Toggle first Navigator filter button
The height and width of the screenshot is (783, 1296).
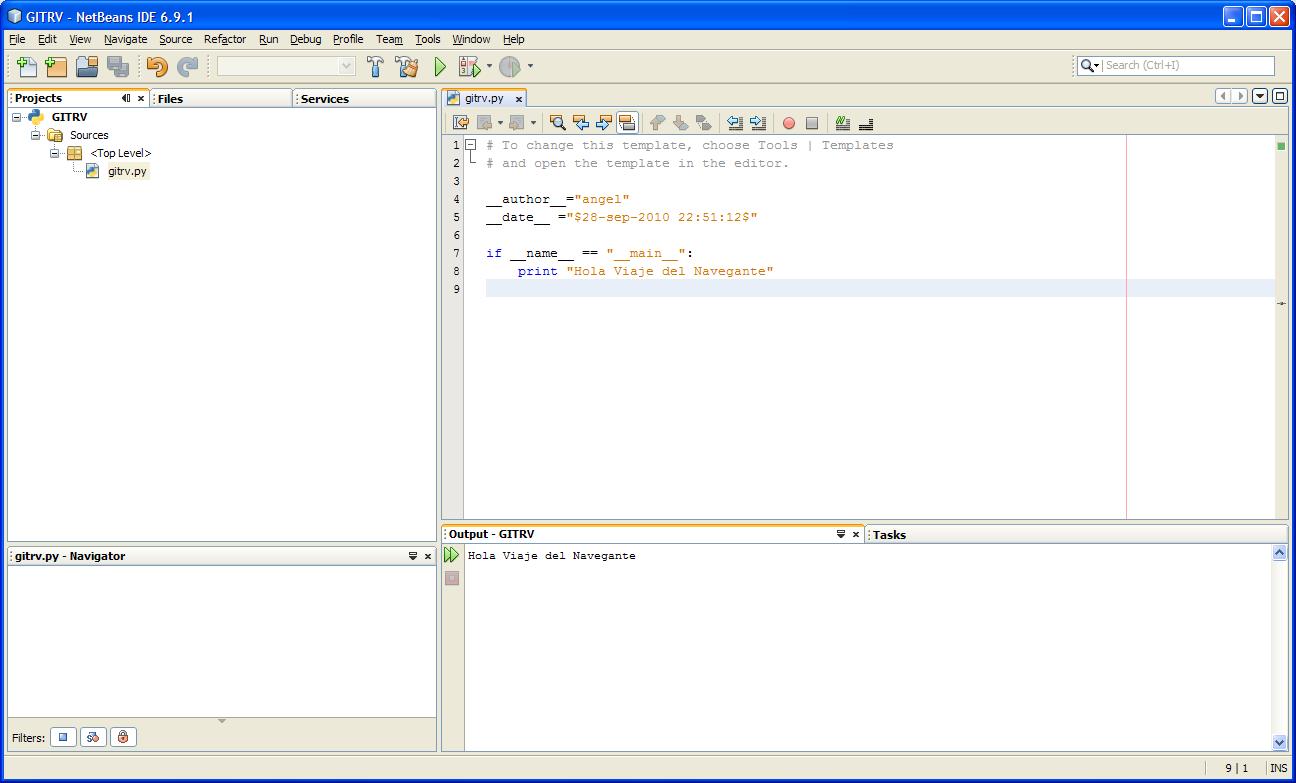pos(63,737)
